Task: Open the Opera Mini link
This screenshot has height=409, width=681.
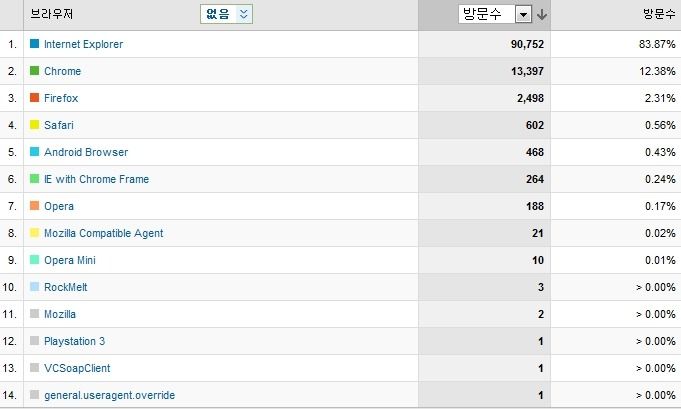Action: 70,260
